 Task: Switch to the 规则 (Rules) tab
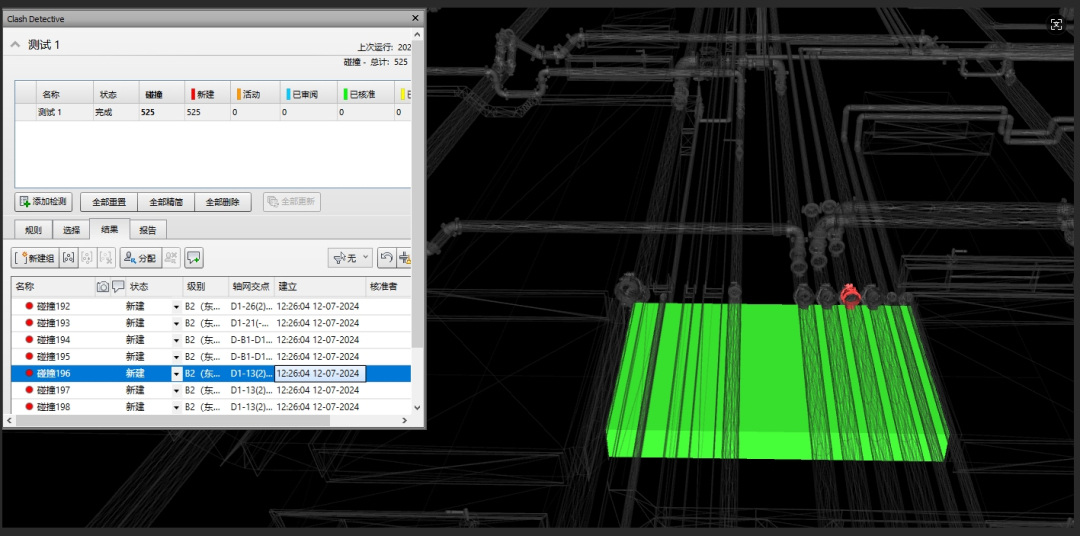tap(33, 230)
